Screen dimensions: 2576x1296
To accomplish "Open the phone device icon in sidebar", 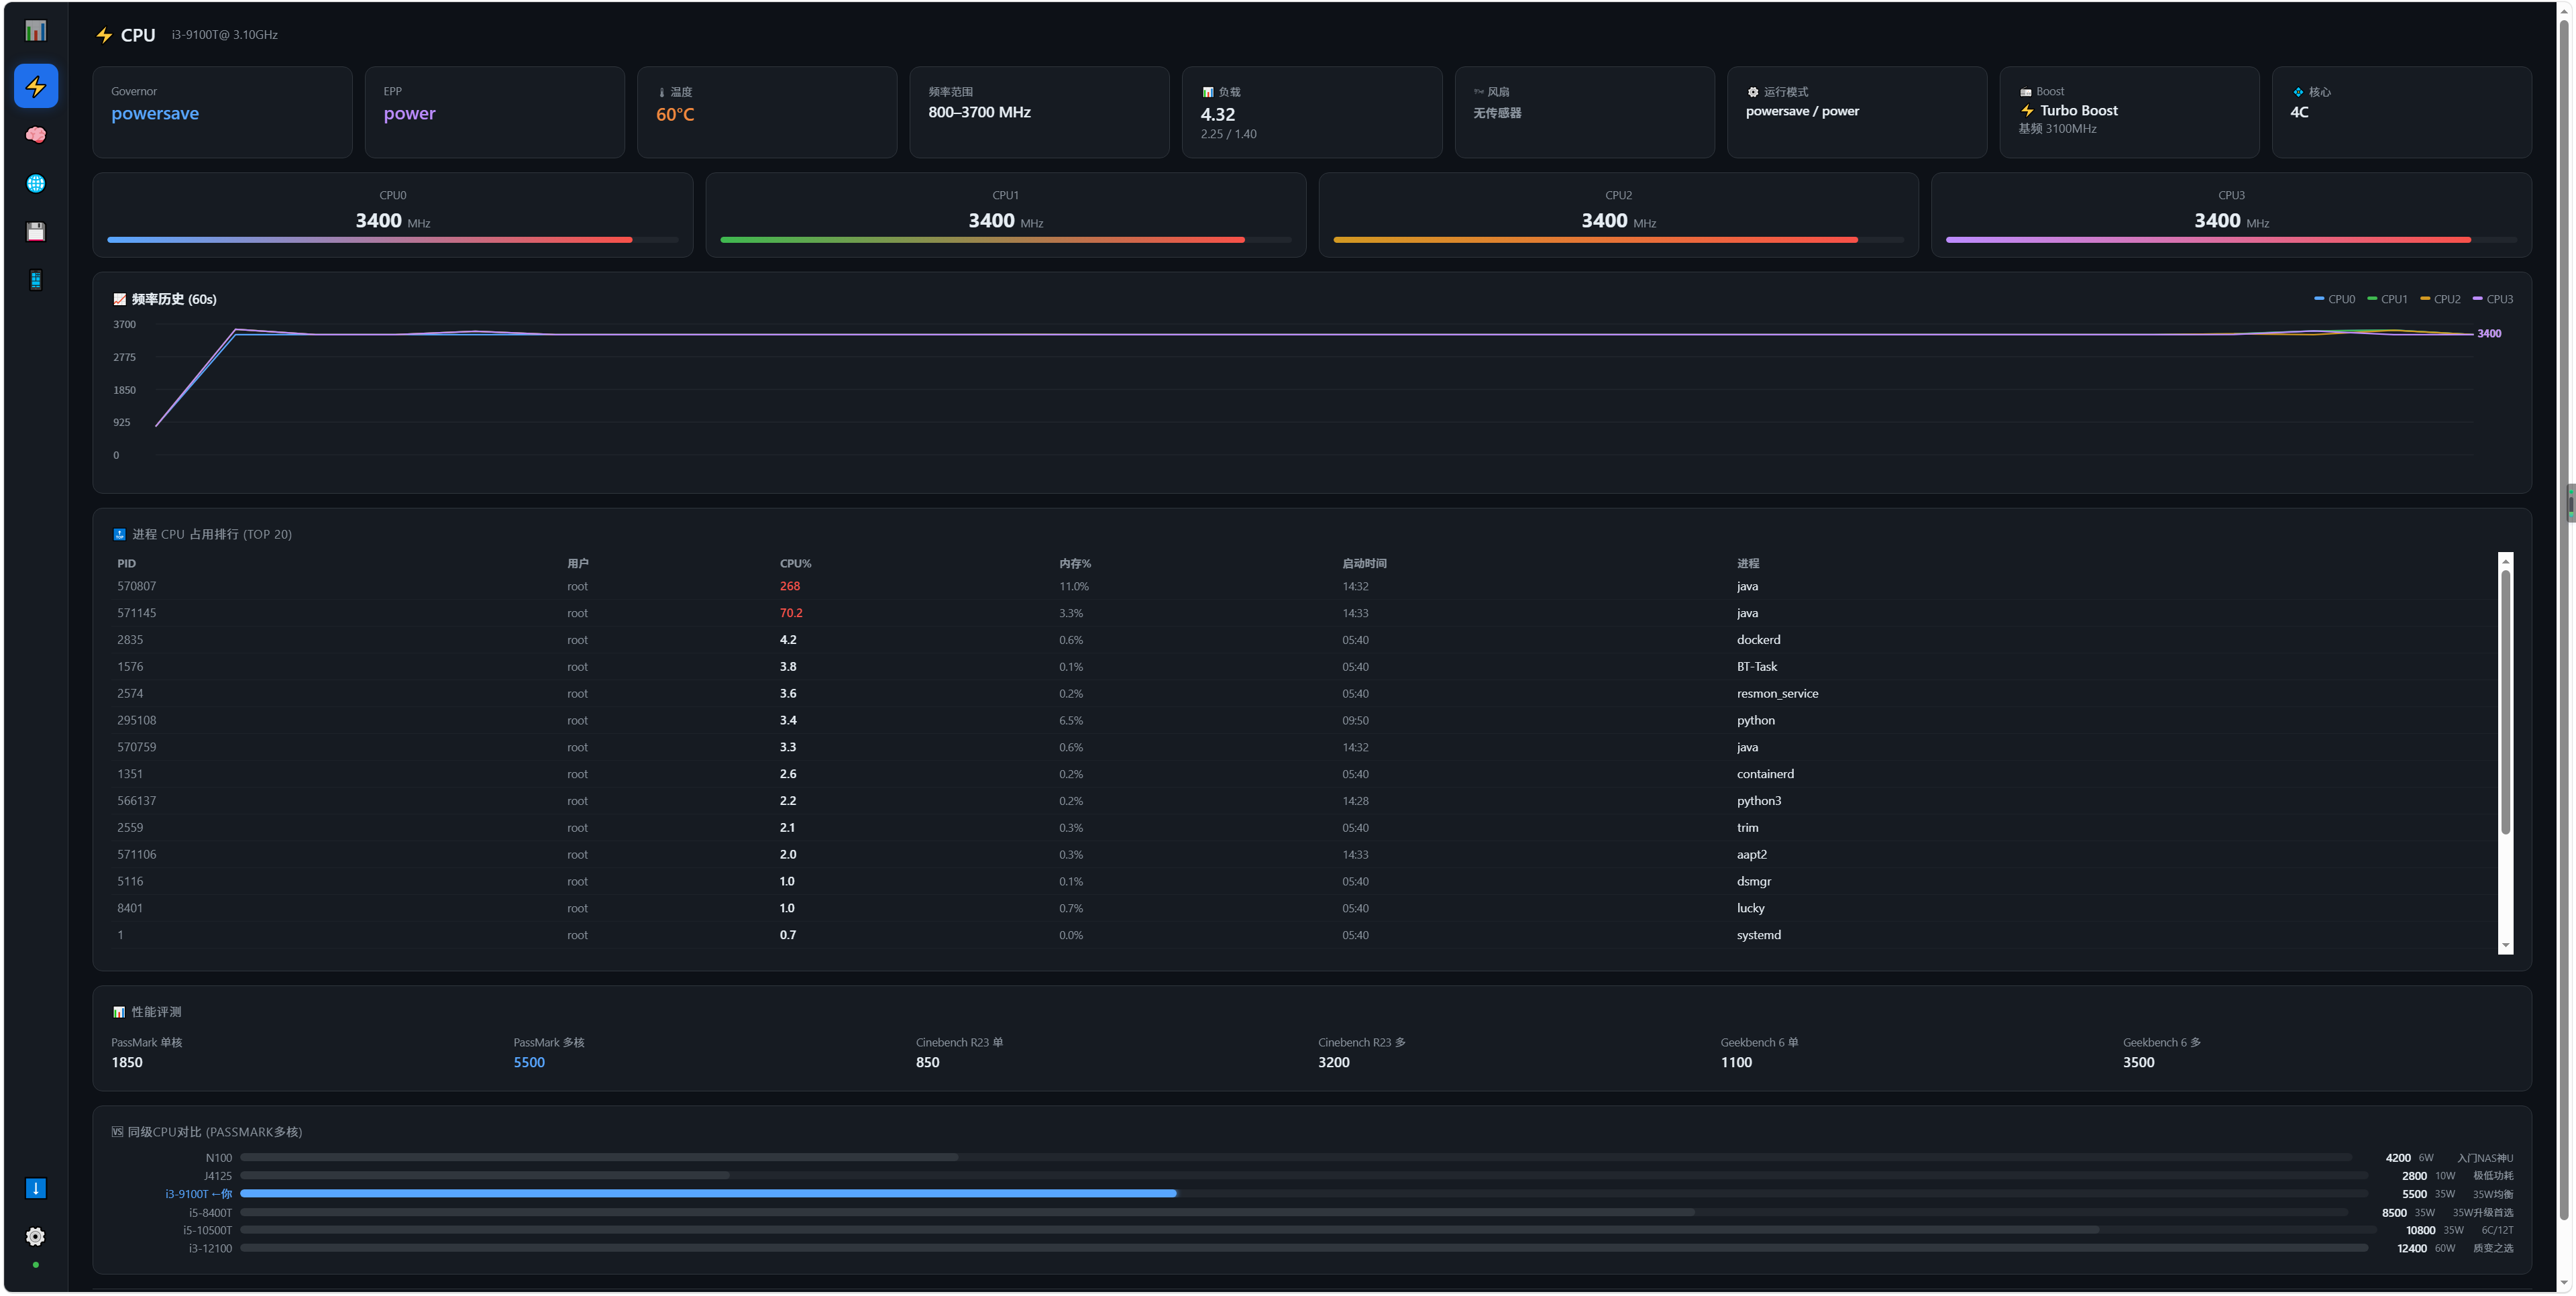I will 35,280.
